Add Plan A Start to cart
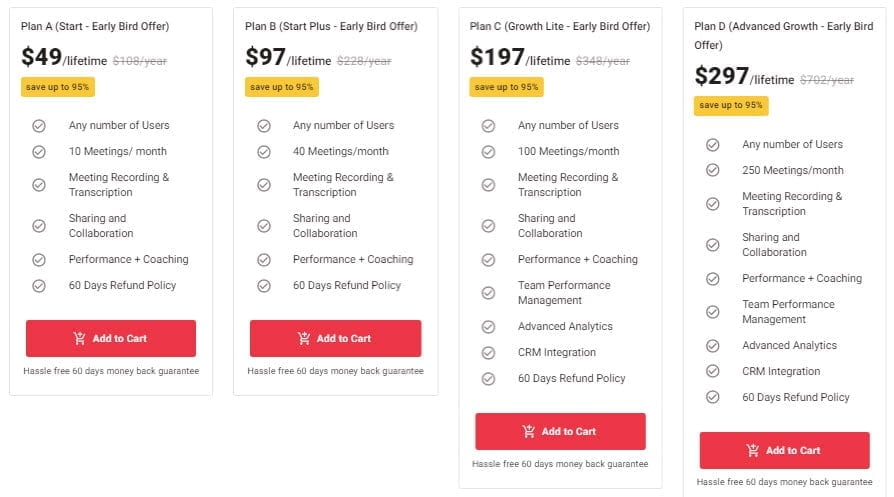 pos(111,339)
